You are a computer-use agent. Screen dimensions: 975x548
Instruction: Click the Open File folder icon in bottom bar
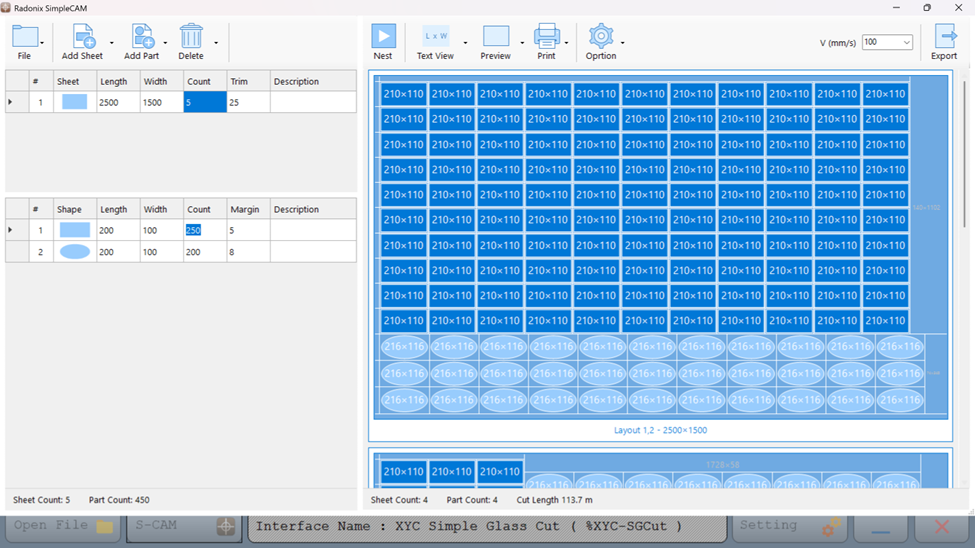point(104,527)
